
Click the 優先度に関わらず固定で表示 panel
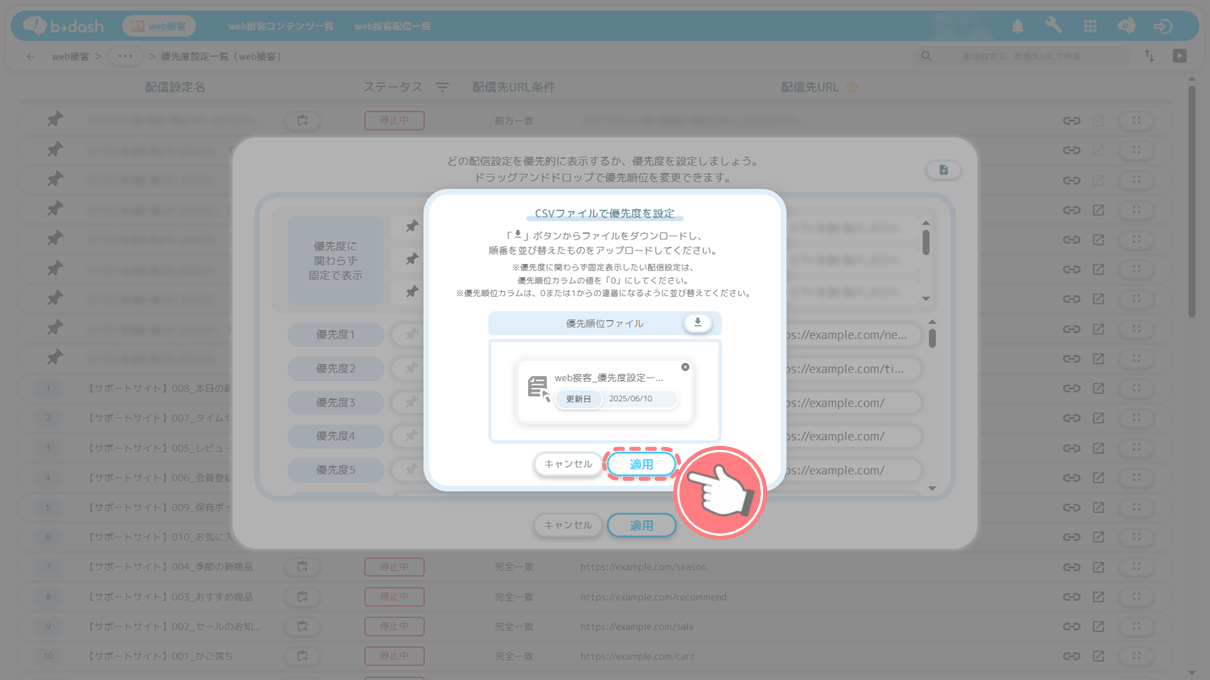coord(336,261)
